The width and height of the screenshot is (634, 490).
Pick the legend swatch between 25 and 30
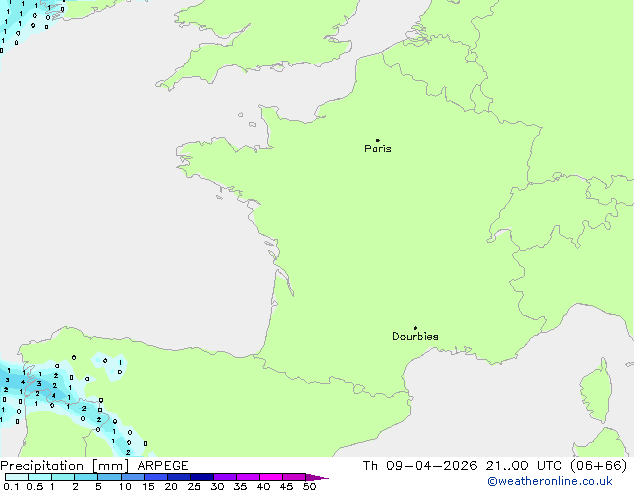pos(202,477)
